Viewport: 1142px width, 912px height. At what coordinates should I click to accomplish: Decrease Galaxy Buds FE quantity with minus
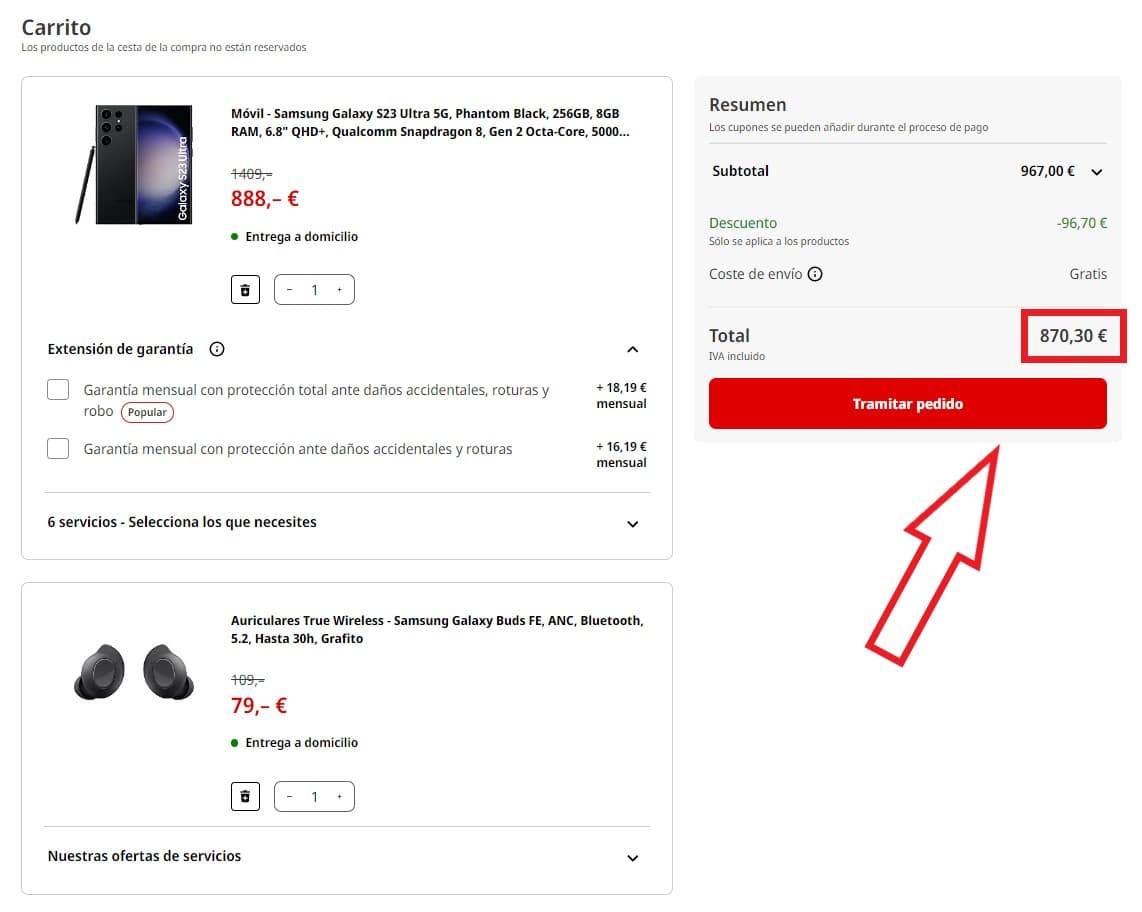click(290, 797)
